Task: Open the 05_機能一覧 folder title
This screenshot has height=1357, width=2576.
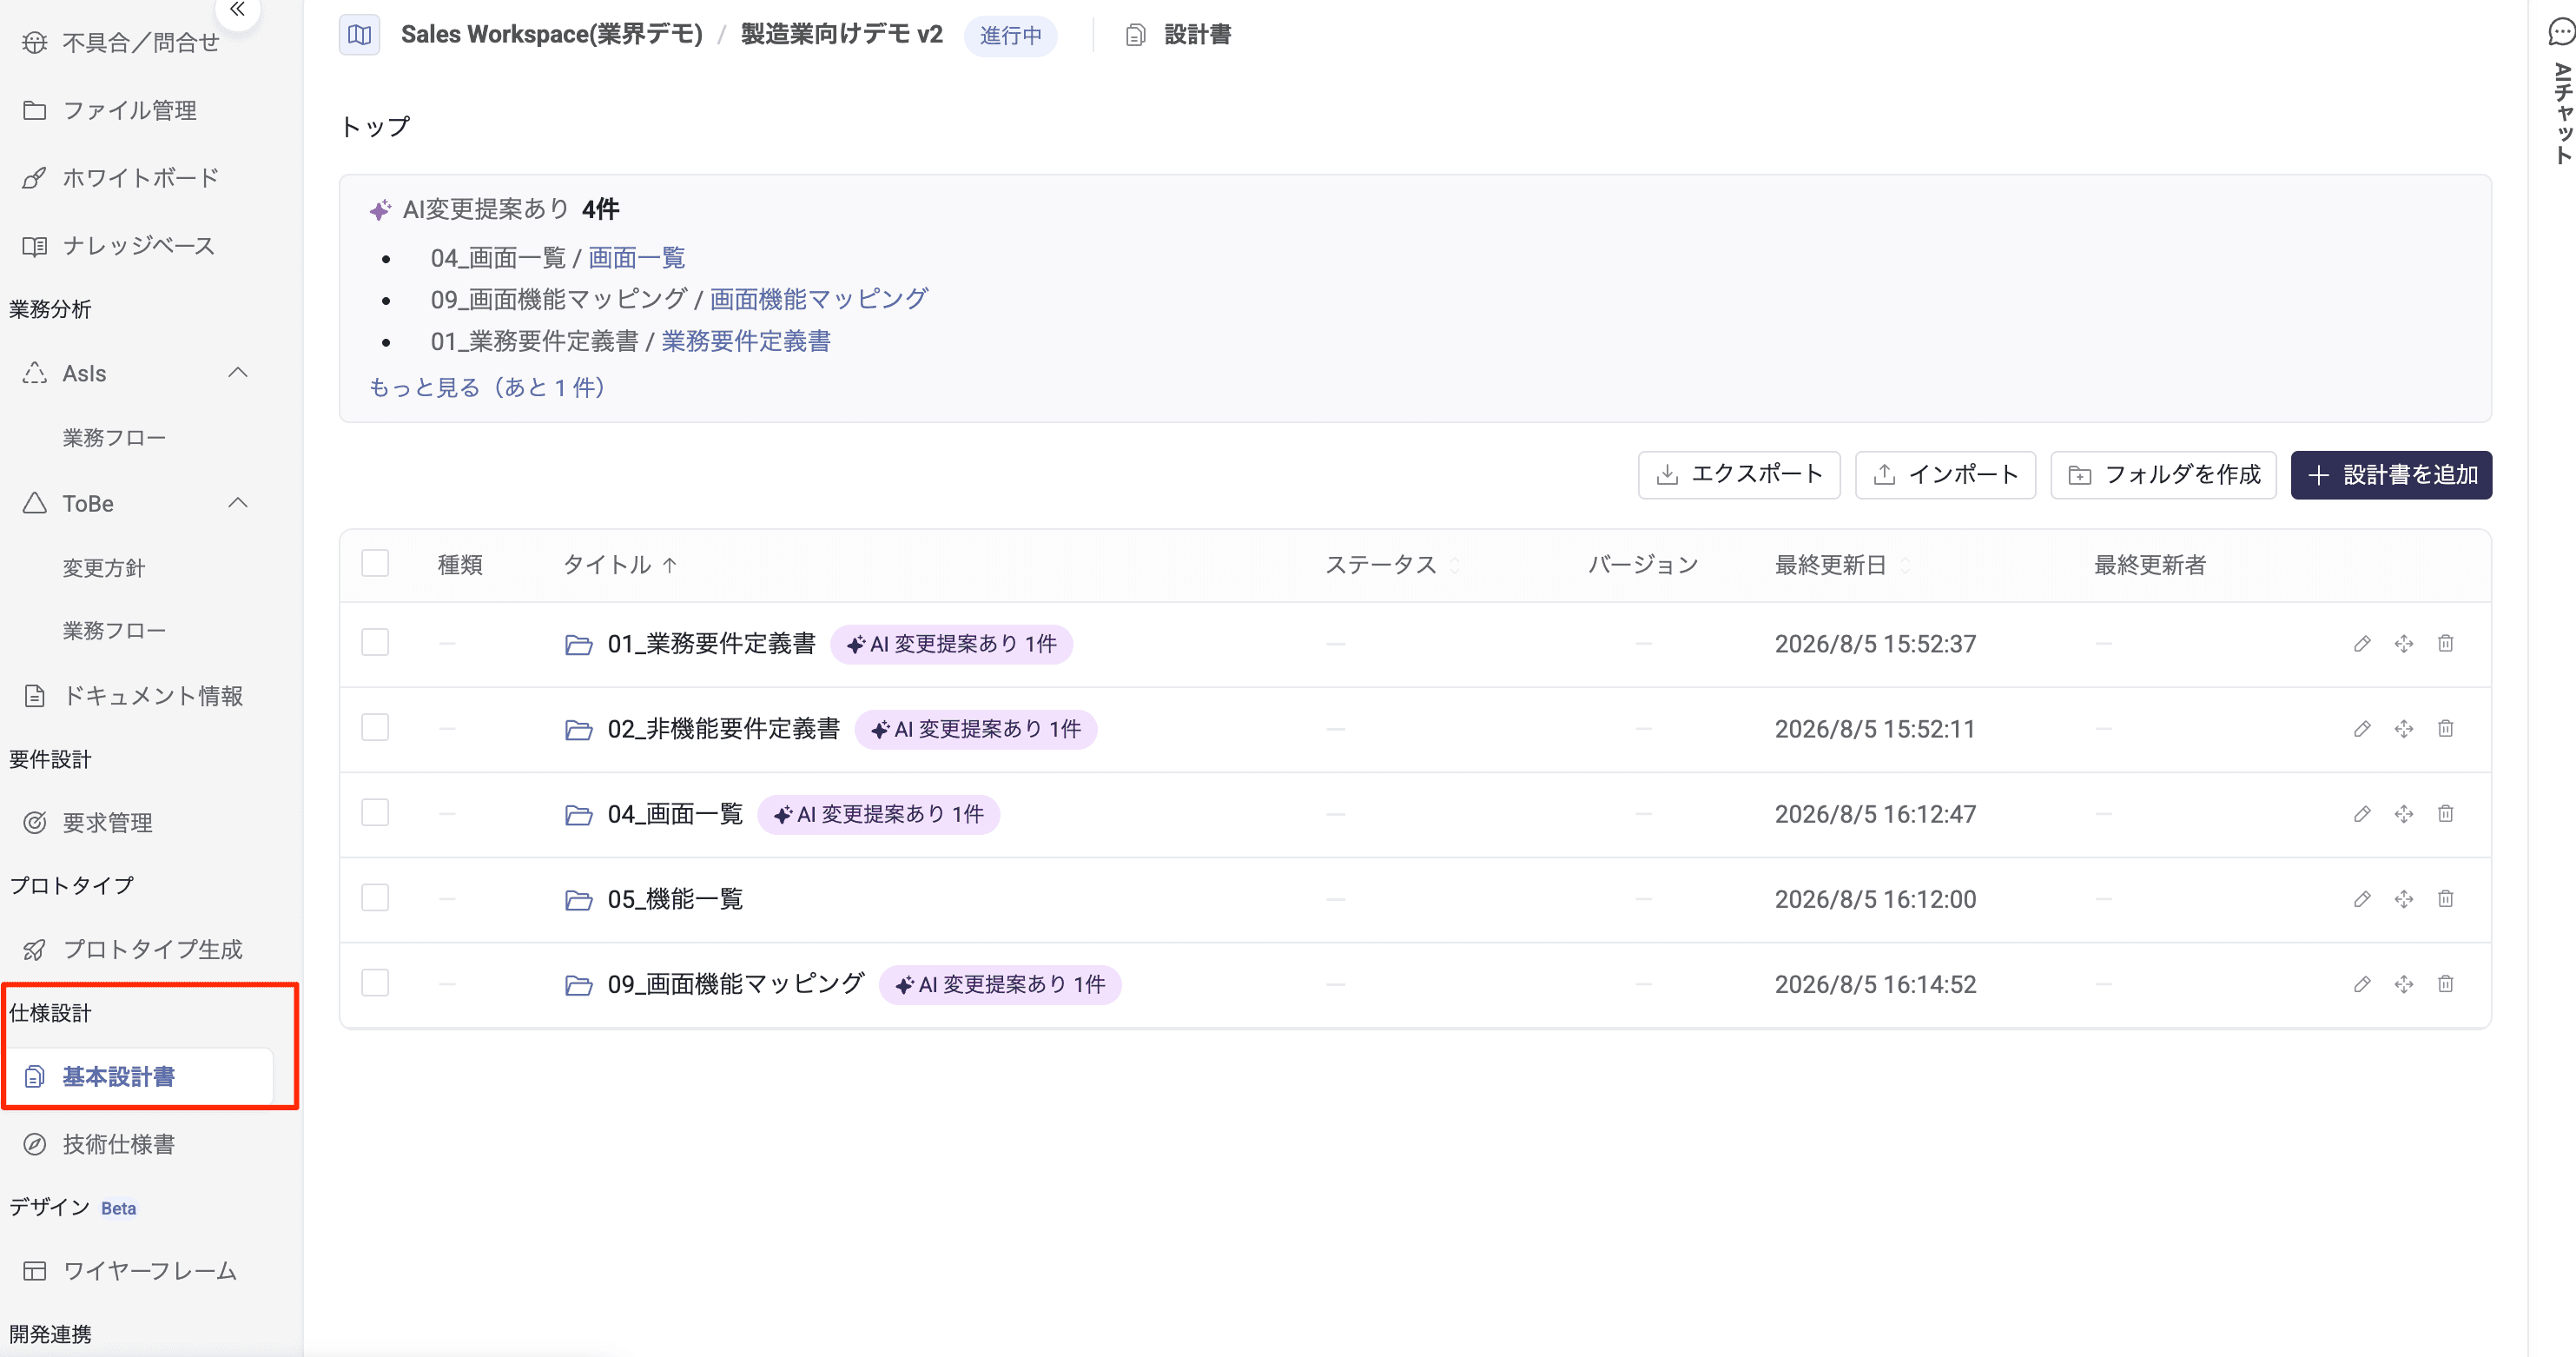Action: (675, 900)
